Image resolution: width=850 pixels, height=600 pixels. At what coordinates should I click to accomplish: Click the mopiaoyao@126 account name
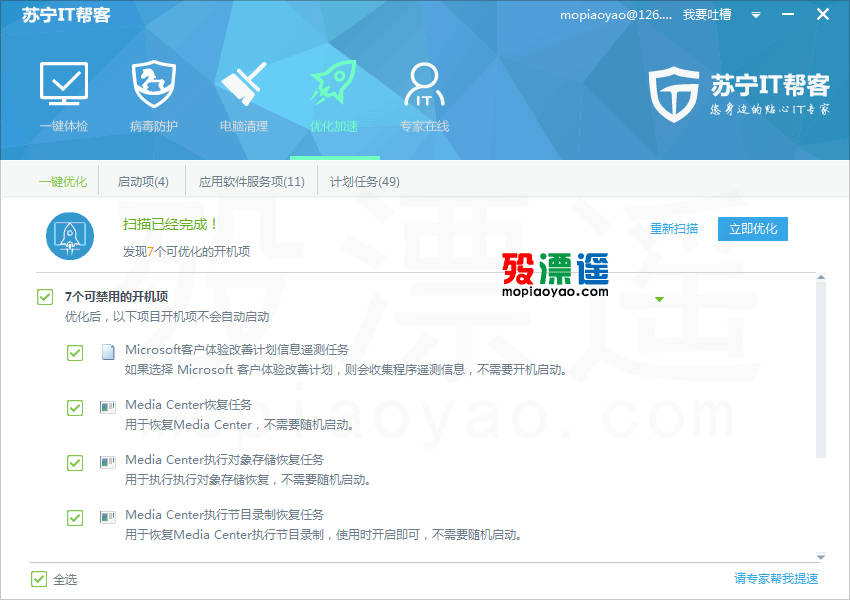(x=616, y=15)
